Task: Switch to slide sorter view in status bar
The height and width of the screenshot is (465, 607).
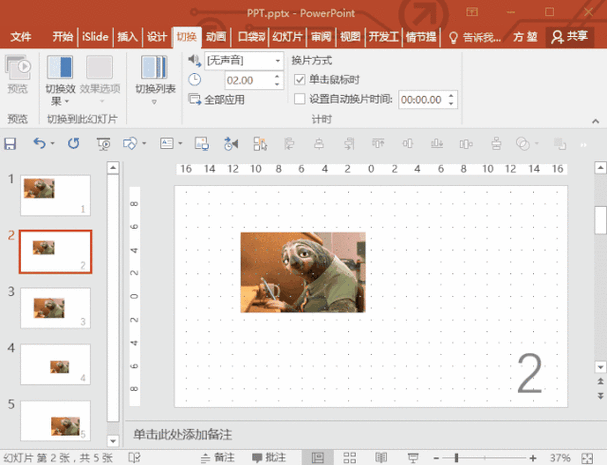Action: click(x=350, y=458)
